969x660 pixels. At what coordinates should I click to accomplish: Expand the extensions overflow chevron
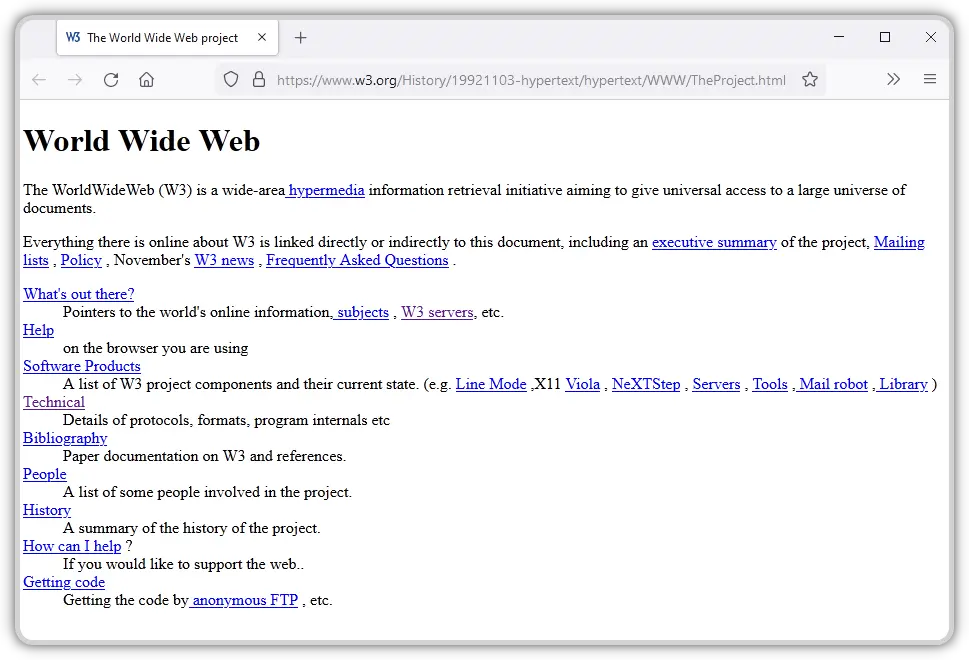[x=893, y=79]
